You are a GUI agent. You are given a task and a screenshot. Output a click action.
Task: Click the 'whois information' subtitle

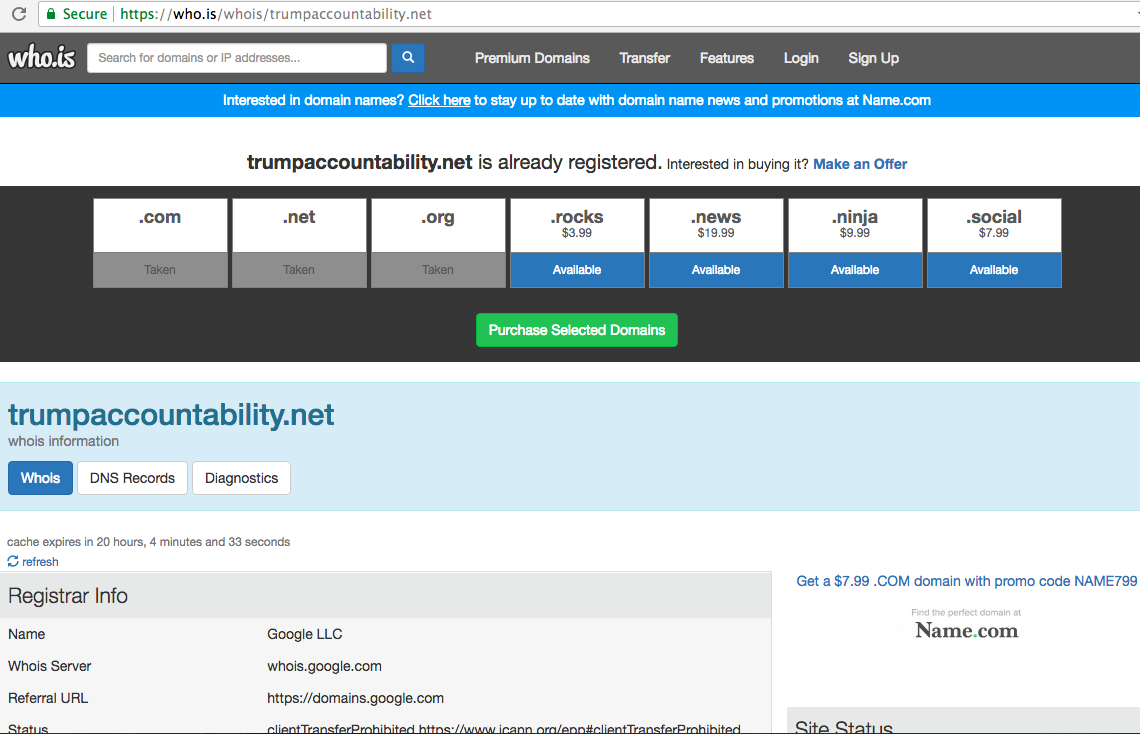click(63, 441)
